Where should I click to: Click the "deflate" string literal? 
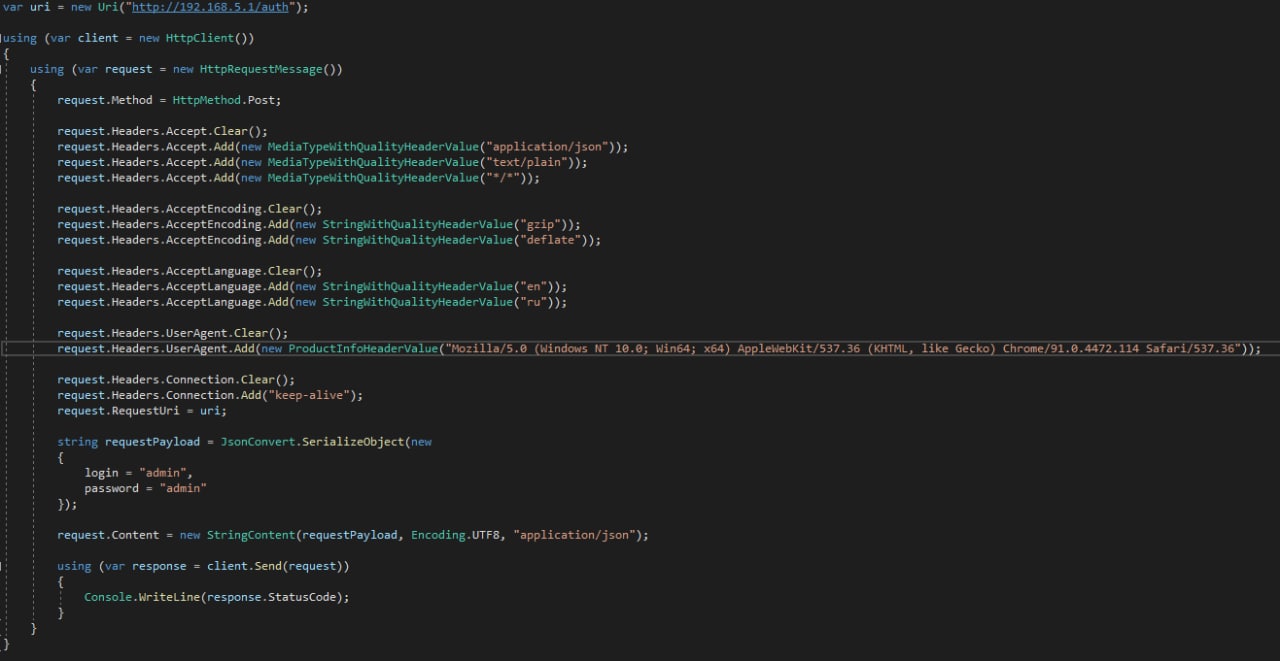click(551, 240)
